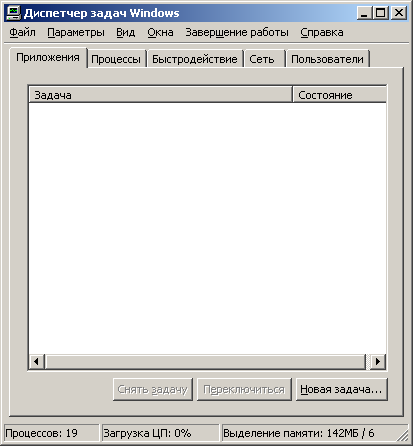Click the right scroll arrow of task list

pyautogui.click(x=378, y=362)
